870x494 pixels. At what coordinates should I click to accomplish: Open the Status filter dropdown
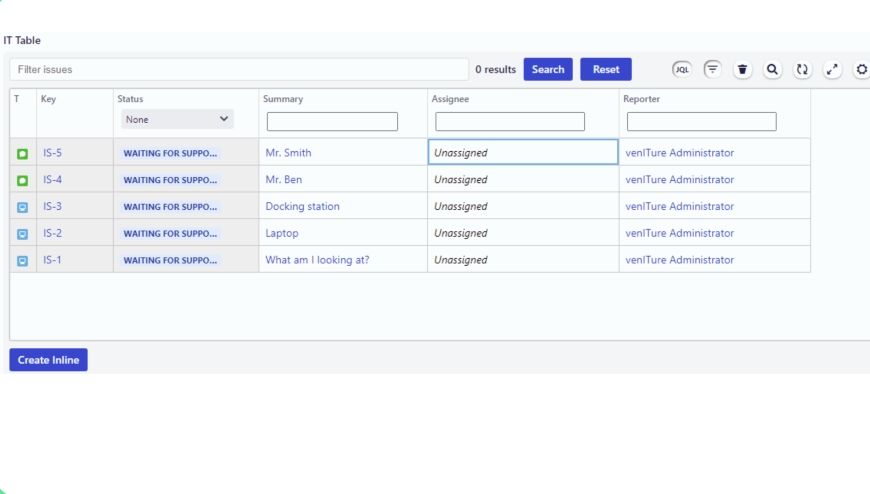[177, 119]
